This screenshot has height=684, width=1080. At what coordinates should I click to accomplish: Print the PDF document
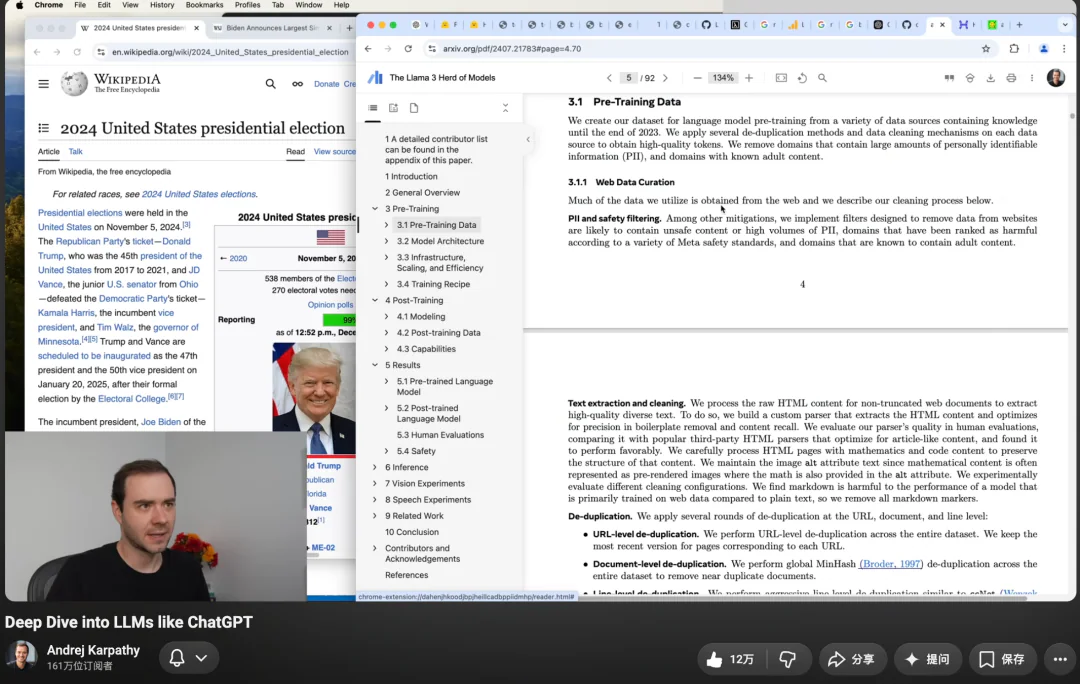pos(1011,78)
